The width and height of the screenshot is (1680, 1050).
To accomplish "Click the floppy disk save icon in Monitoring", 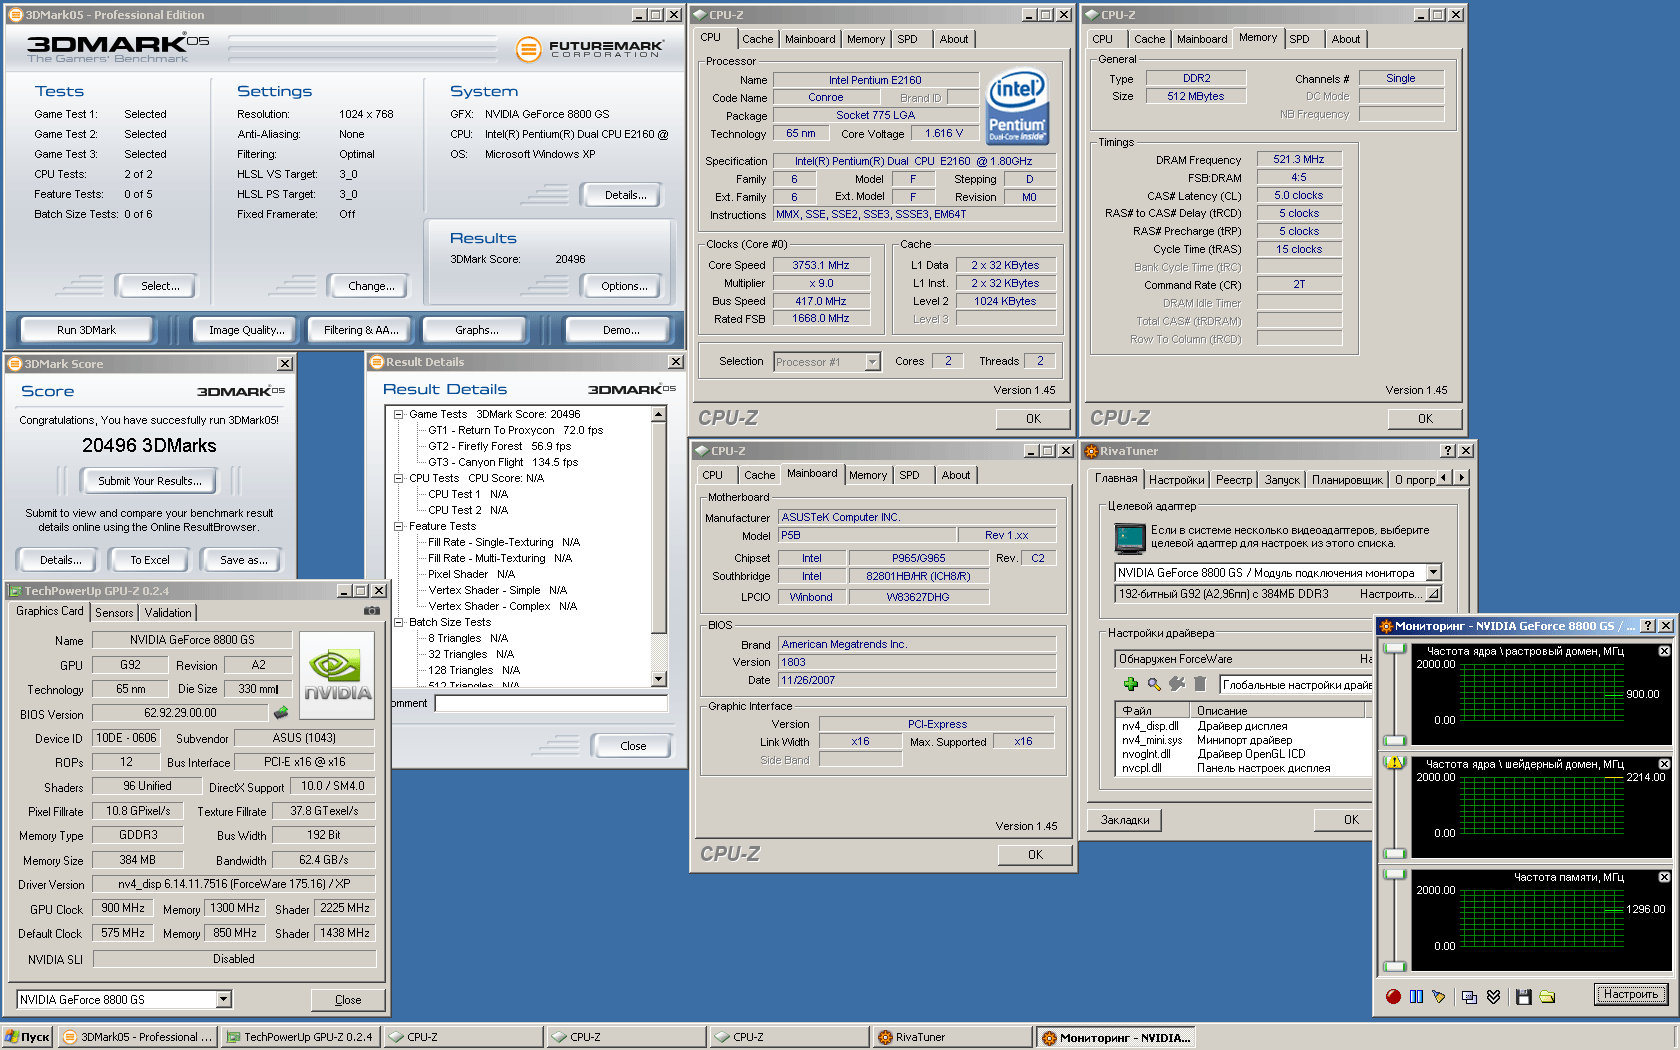I will (1524, 996).
